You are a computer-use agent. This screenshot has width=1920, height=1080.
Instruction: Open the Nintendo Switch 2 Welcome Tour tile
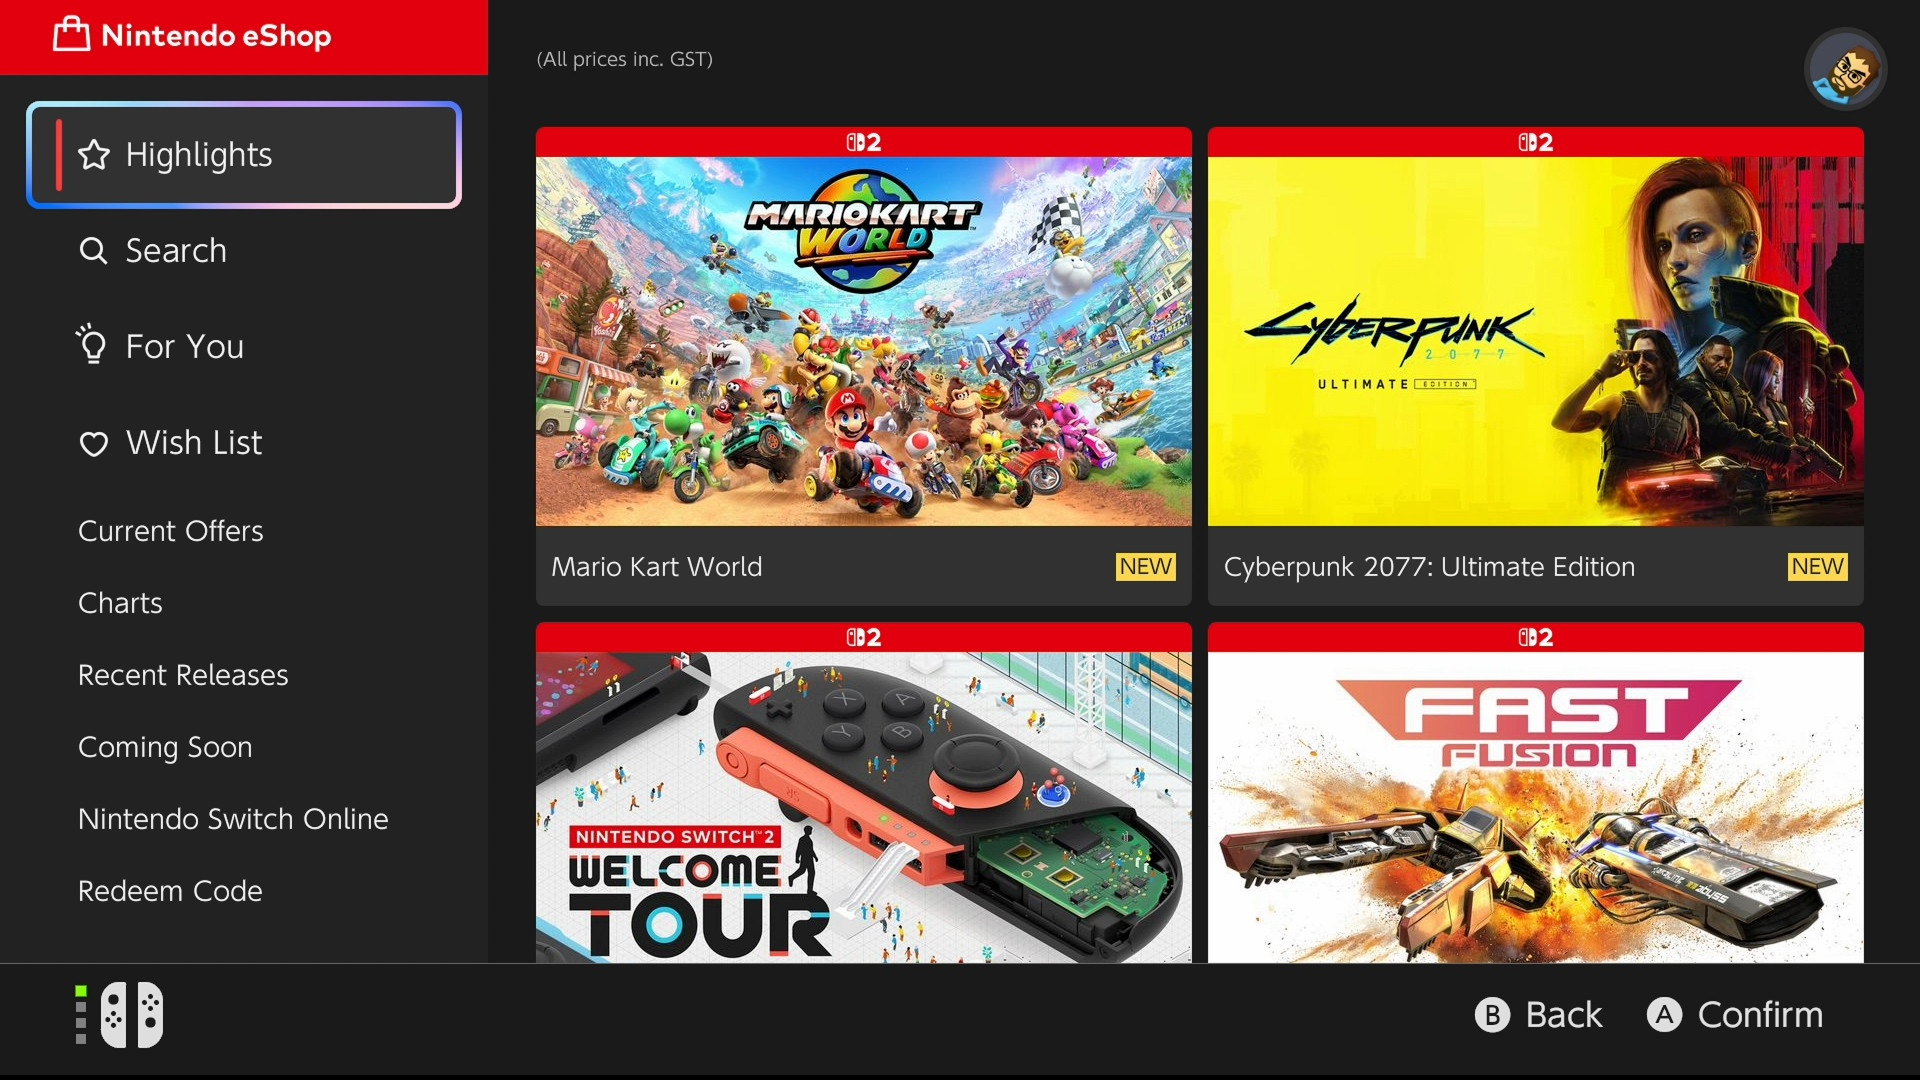click(864, 793)
